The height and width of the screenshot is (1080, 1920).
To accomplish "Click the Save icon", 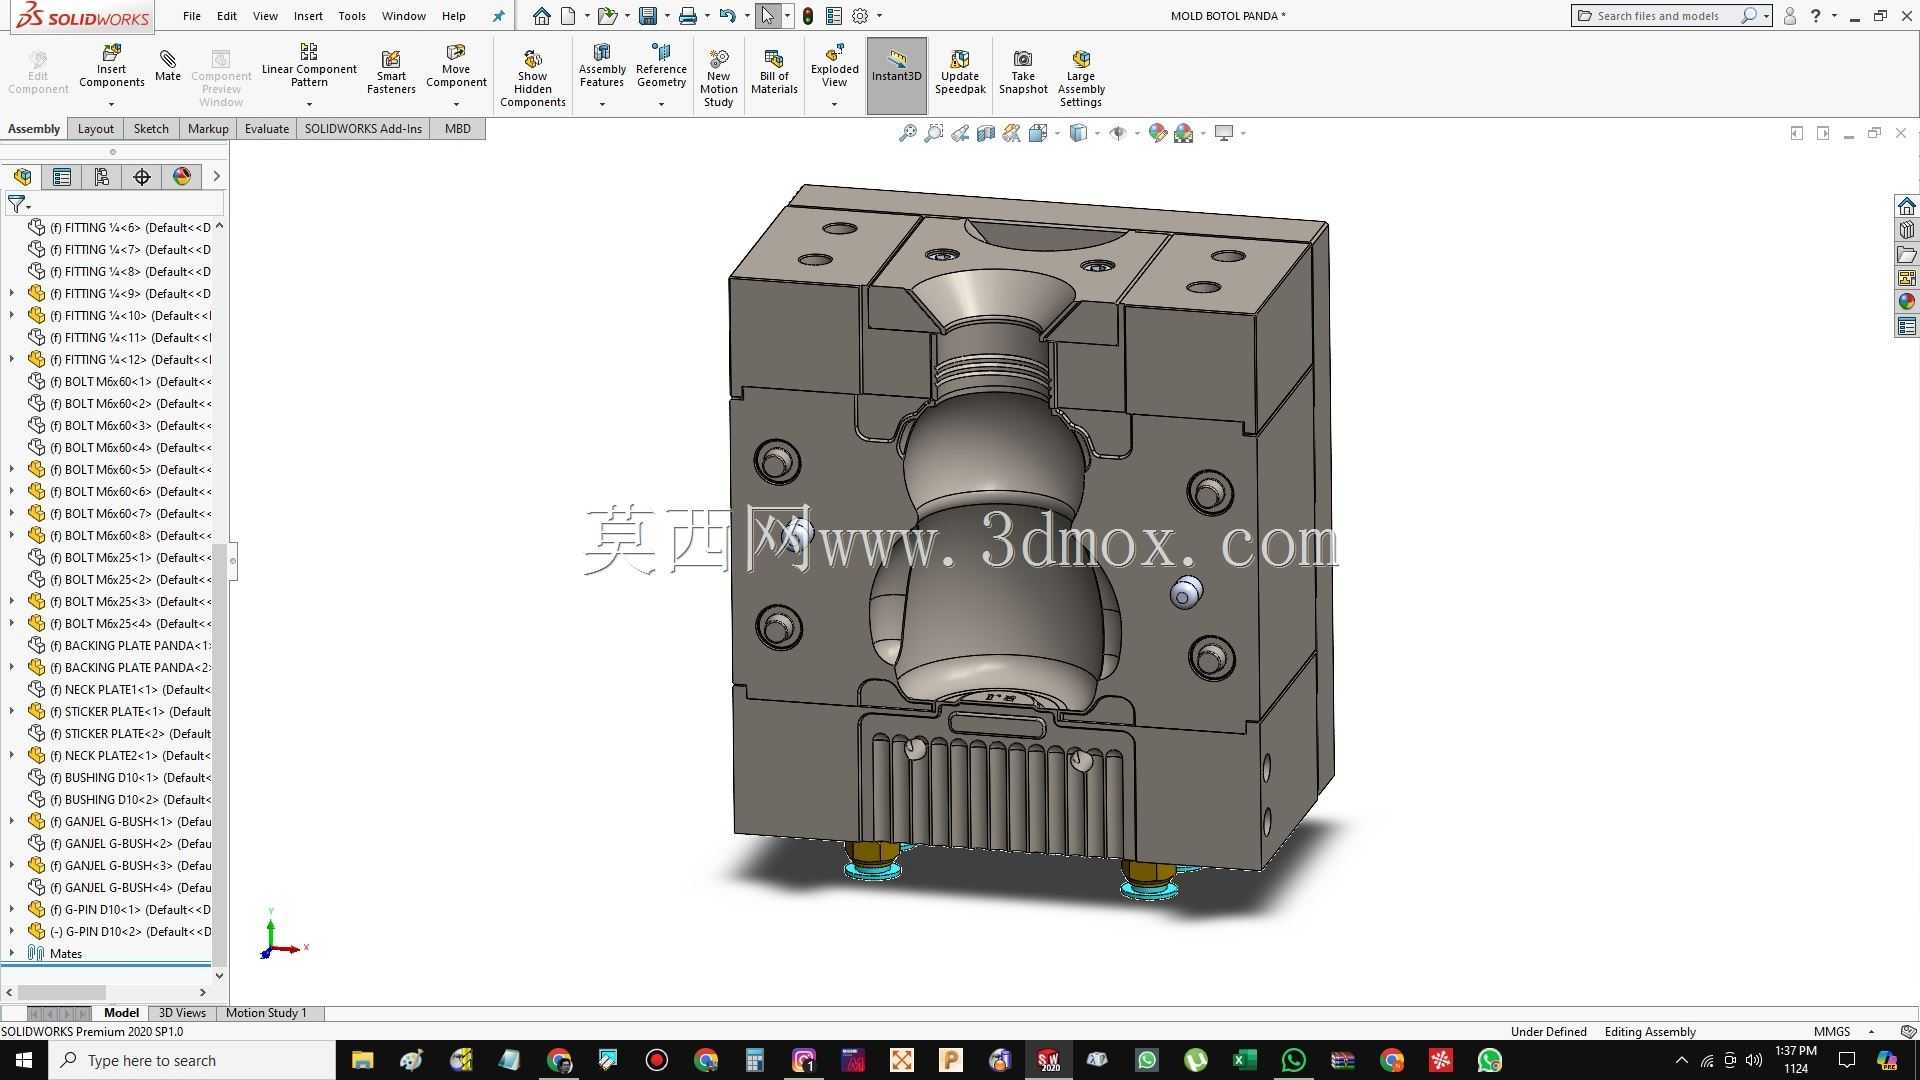I will 648,16.
